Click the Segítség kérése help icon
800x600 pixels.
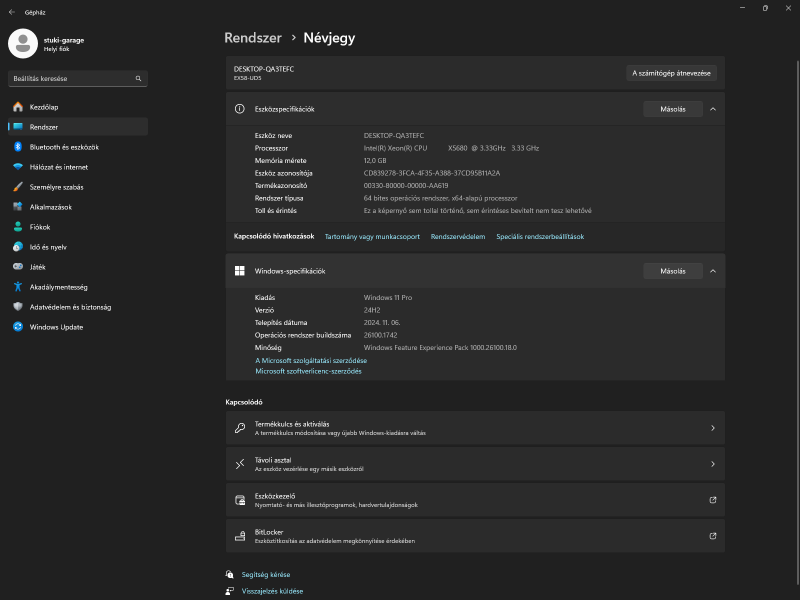[x=230, y=574]
